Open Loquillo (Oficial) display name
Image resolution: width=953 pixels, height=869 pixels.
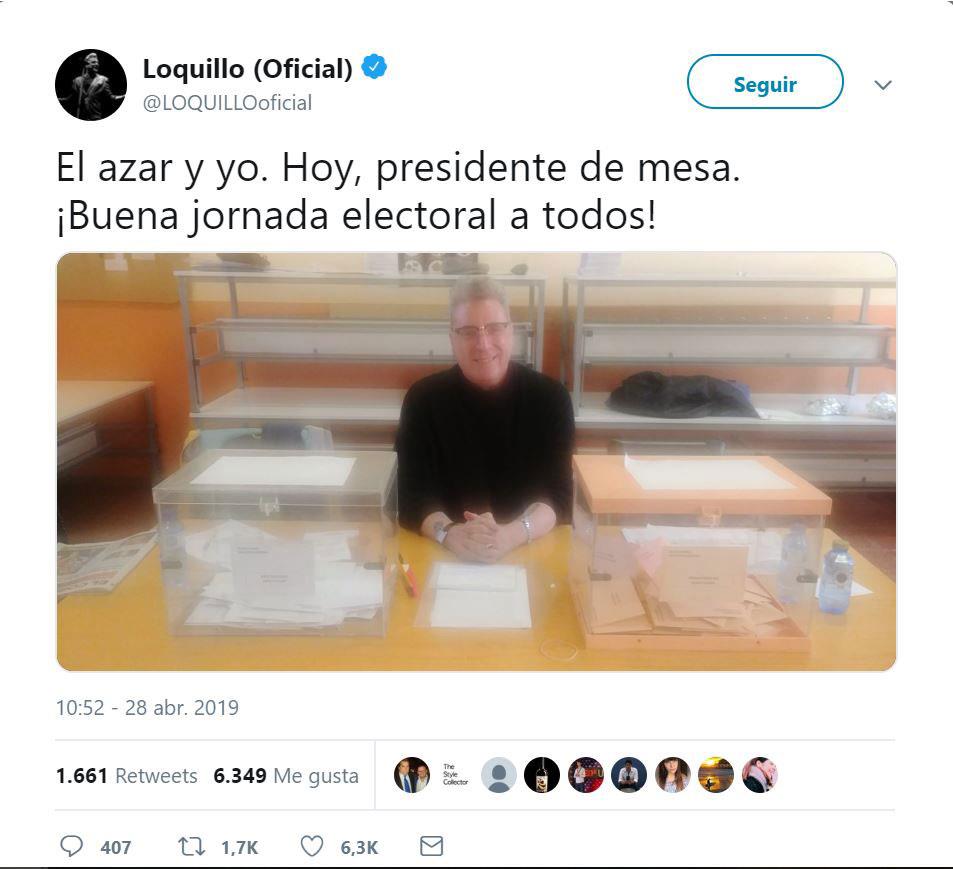247,68
